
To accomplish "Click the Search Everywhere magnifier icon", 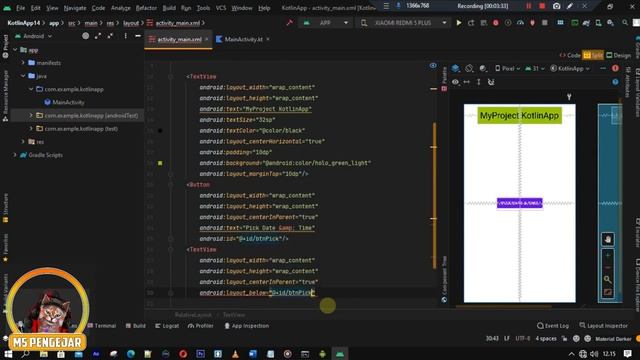I will coord(625,23).
